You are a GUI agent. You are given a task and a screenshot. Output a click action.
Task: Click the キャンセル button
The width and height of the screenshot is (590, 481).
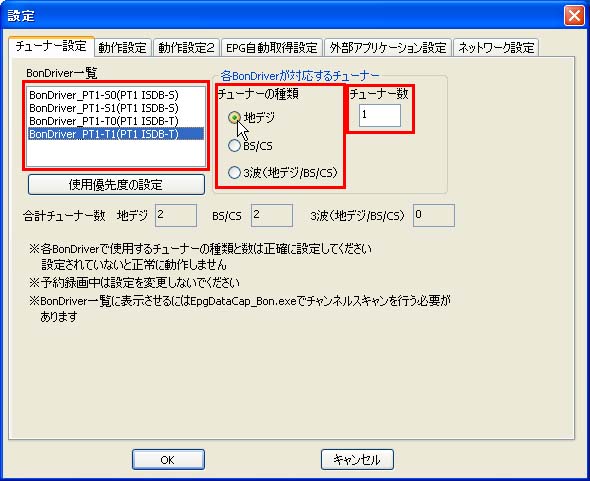tap(357, 460)
